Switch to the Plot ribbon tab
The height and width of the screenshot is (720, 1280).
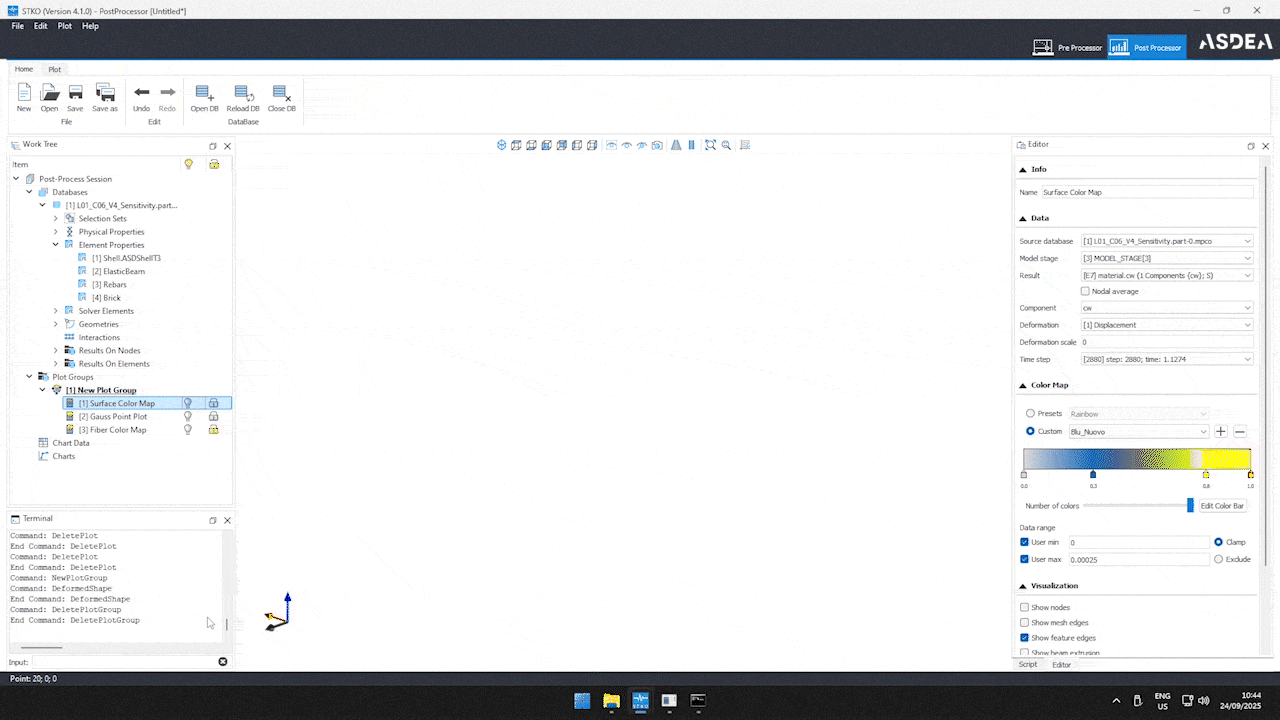(x=55, y=69)
